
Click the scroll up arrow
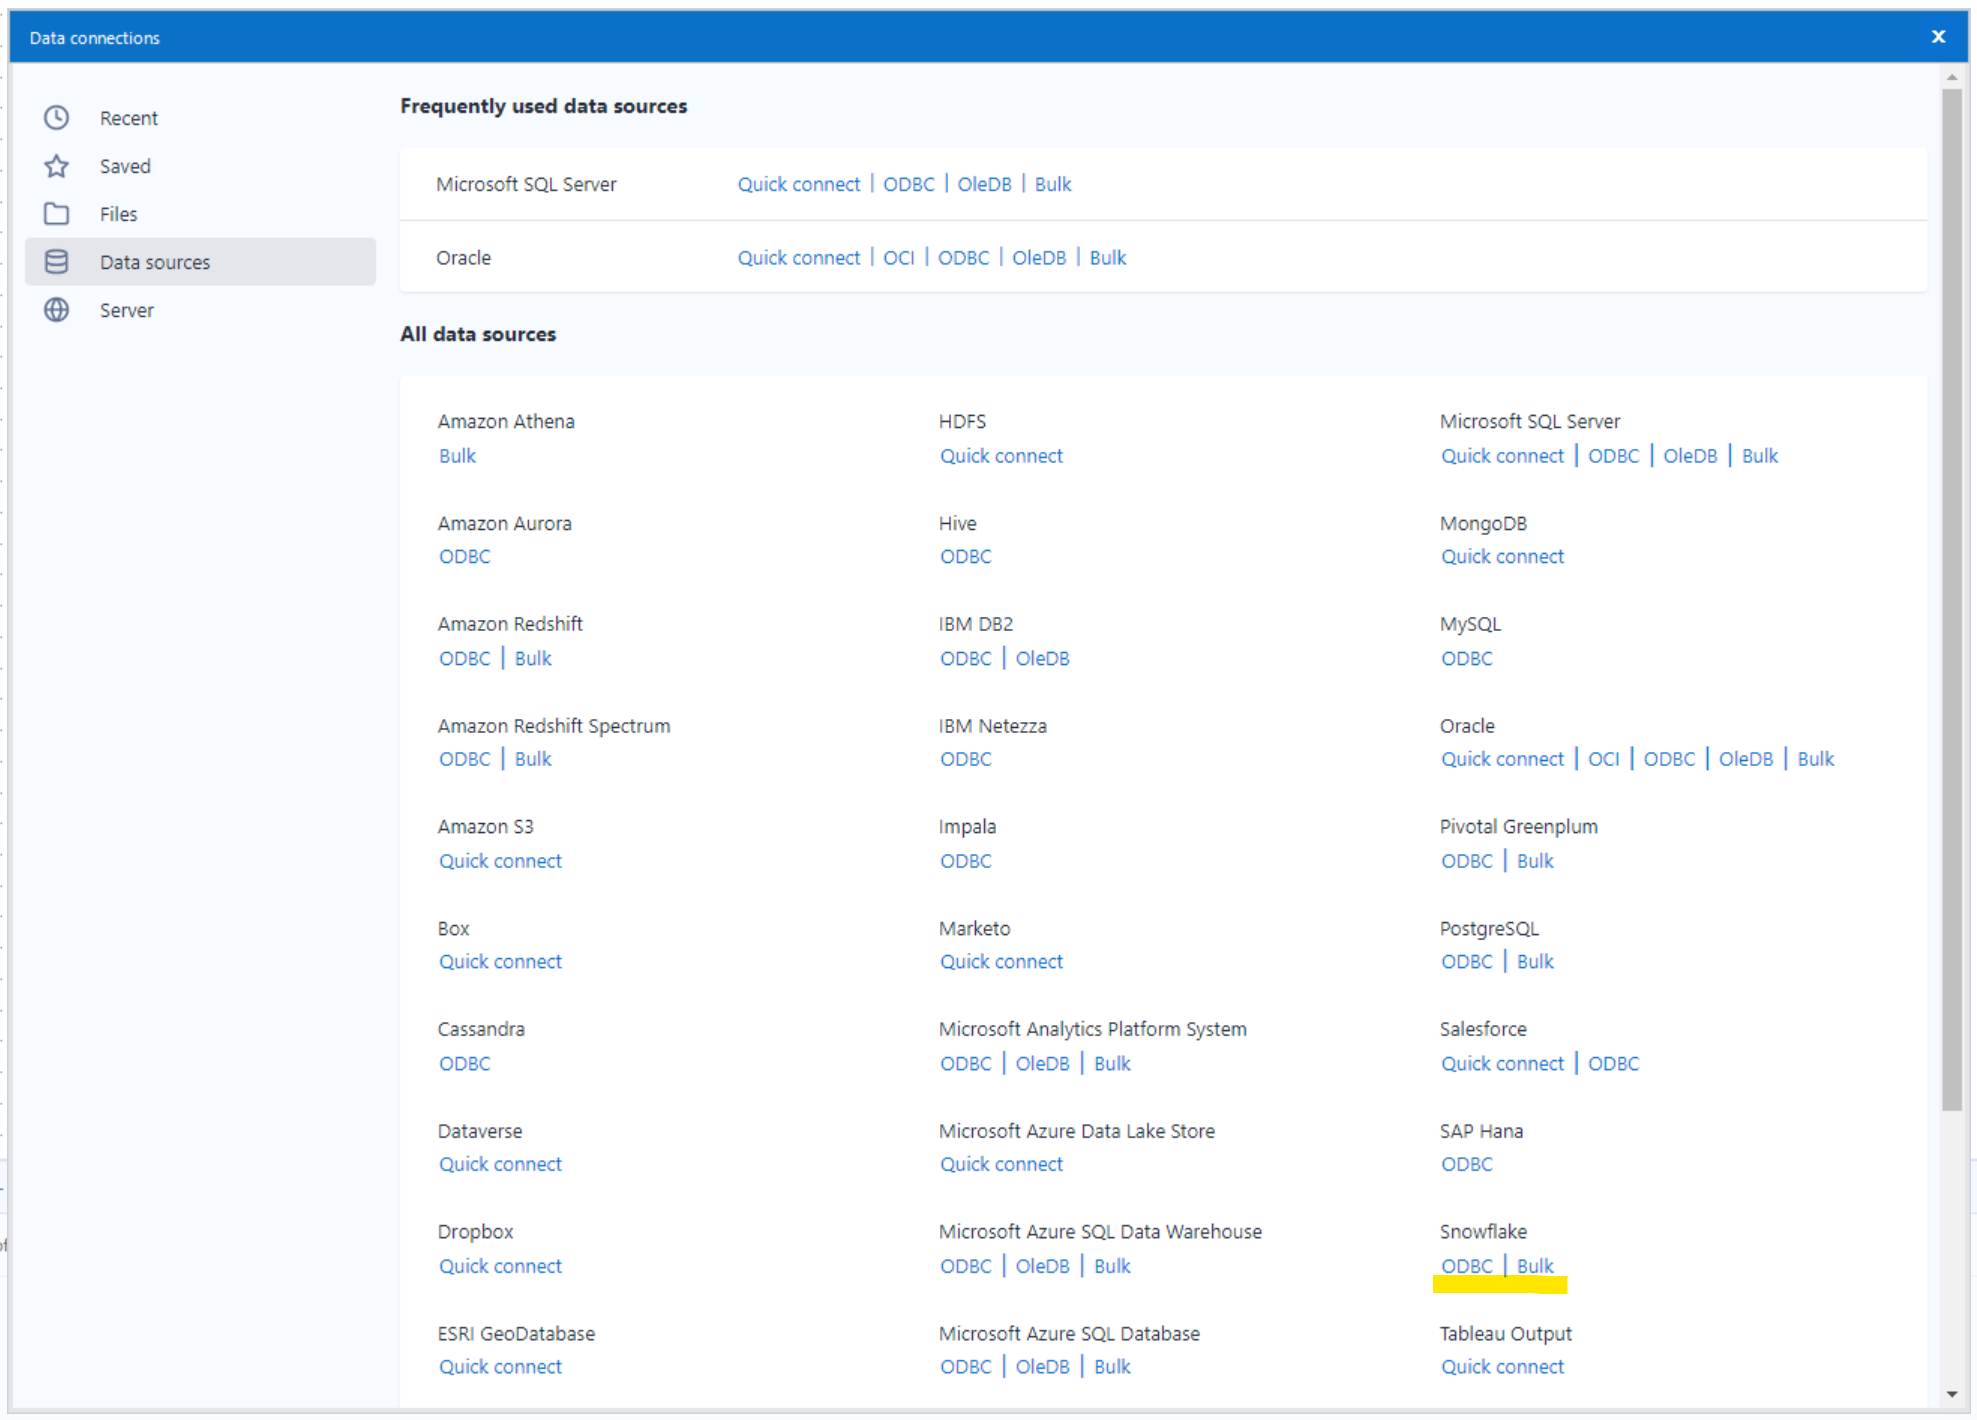1952,77
